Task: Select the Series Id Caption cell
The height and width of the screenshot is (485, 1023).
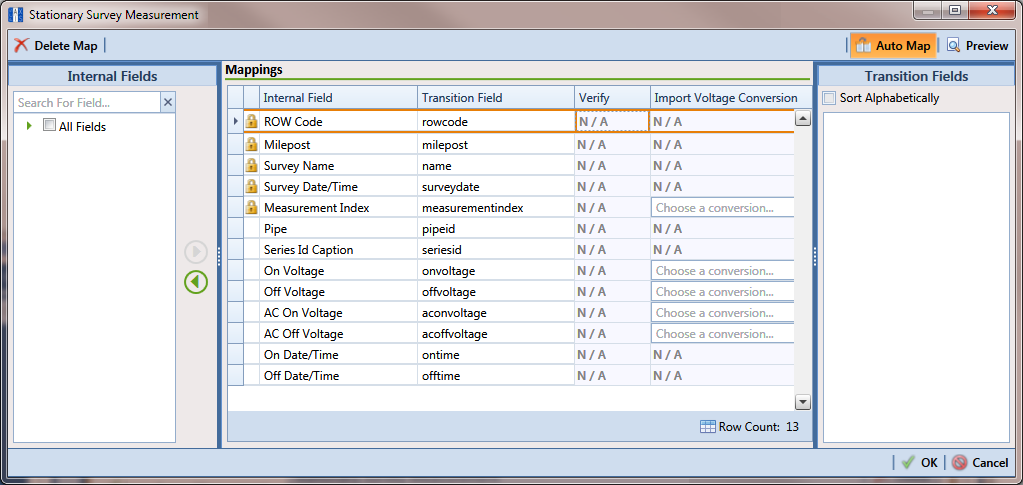Action: pos(338,249)
